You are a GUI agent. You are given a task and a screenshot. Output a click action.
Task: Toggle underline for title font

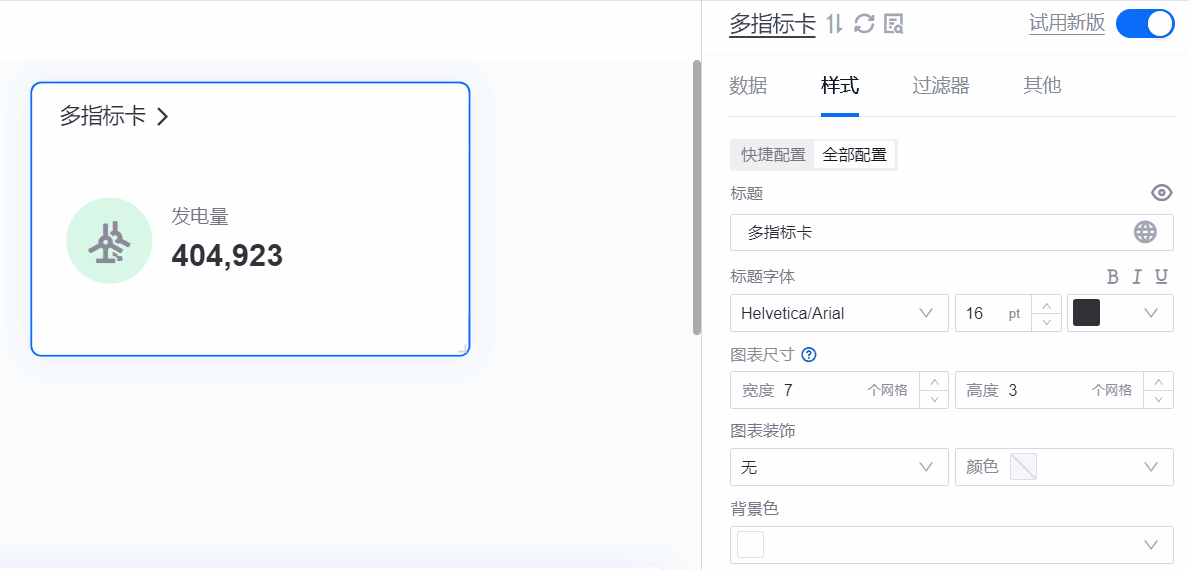[x=1161, y=277]
